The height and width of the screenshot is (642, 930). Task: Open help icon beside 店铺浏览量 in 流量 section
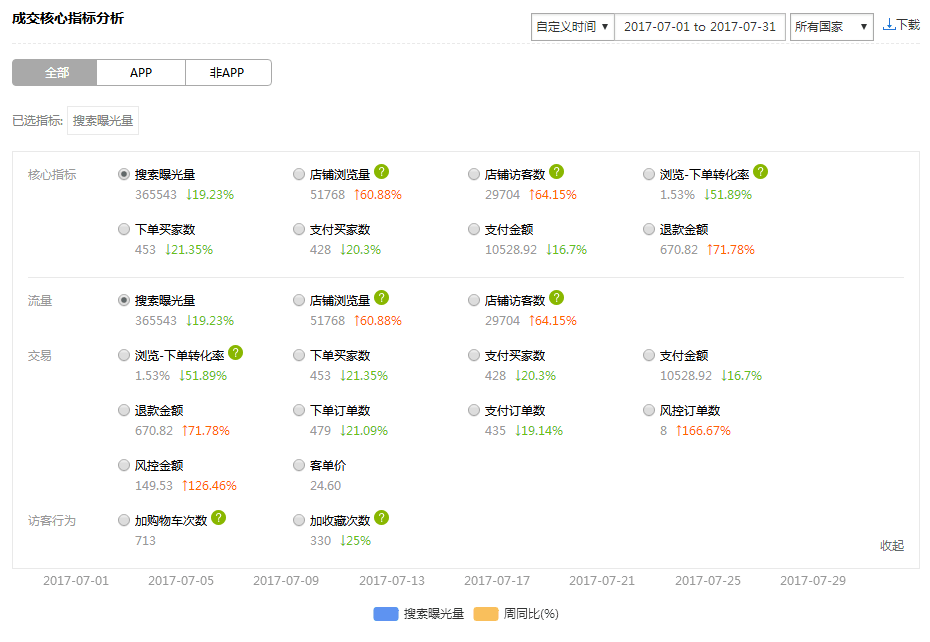tap(381, 297)
